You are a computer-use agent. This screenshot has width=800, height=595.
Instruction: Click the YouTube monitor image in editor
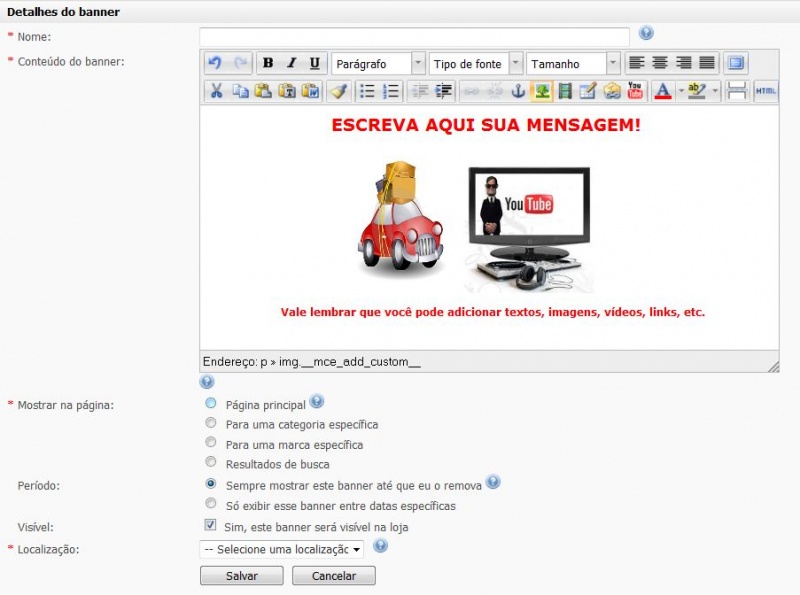529,229
